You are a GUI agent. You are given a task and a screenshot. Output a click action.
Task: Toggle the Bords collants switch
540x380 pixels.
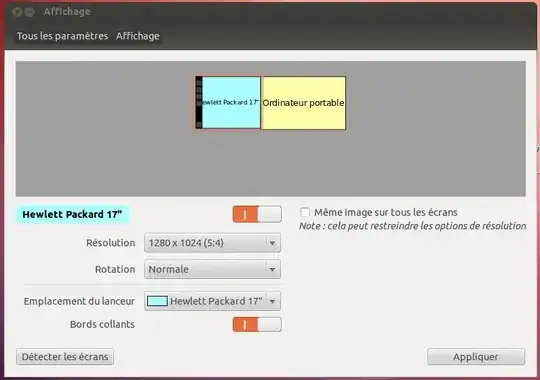(257, 325)
